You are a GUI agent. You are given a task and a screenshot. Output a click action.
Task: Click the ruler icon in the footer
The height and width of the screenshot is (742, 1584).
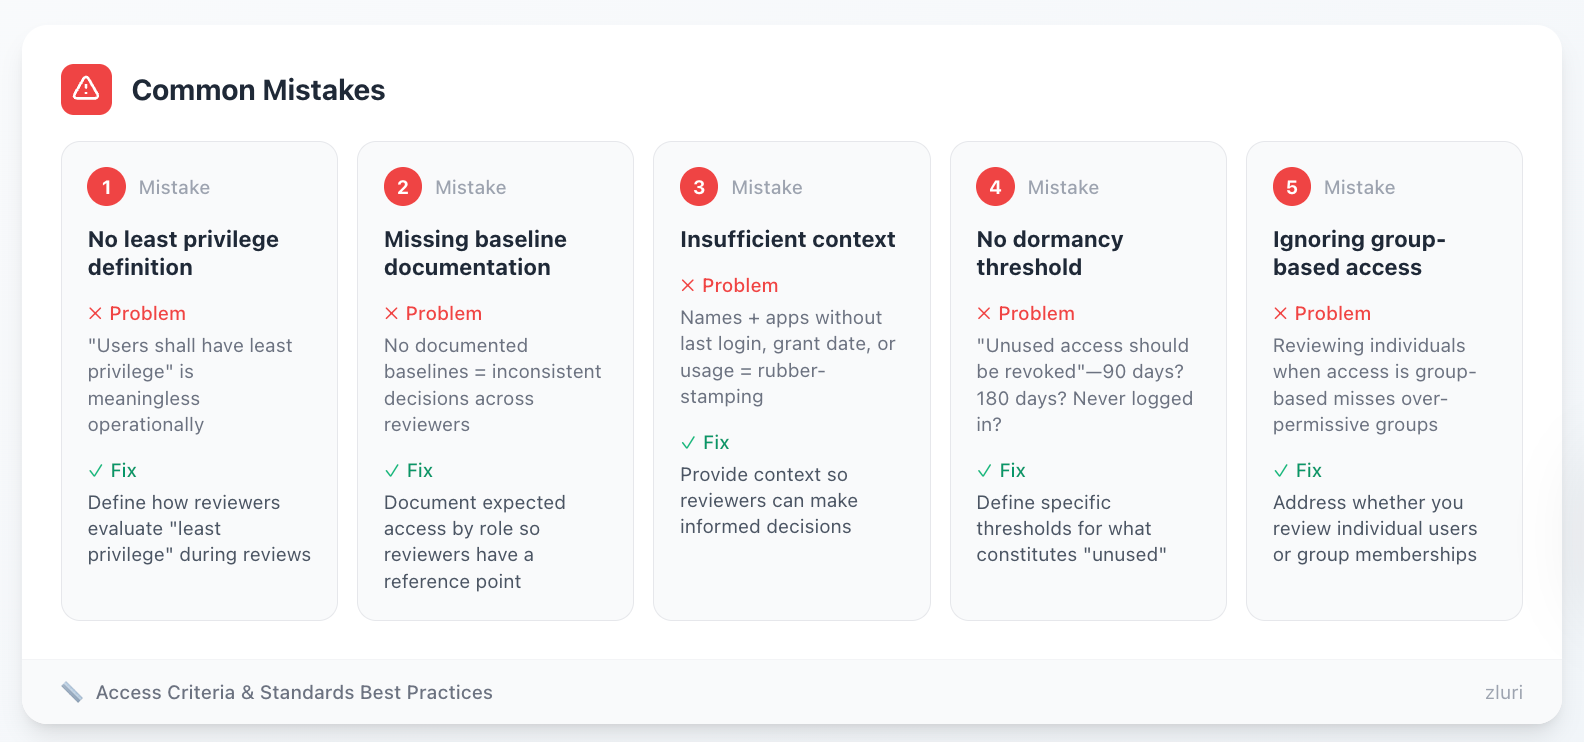(x=72, y=692)
